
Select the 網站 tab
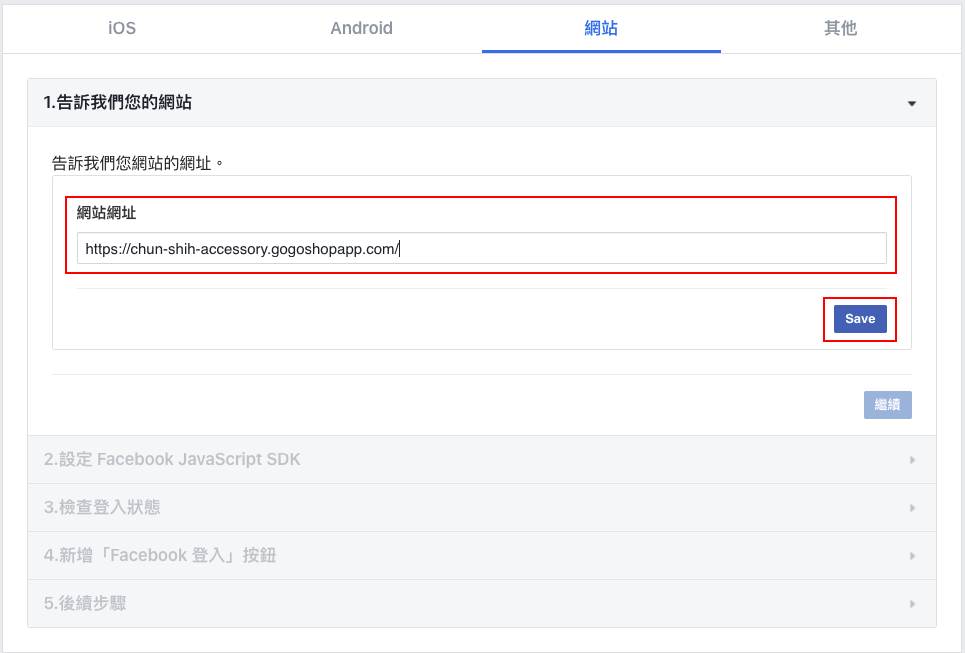[x=601, y=28]
